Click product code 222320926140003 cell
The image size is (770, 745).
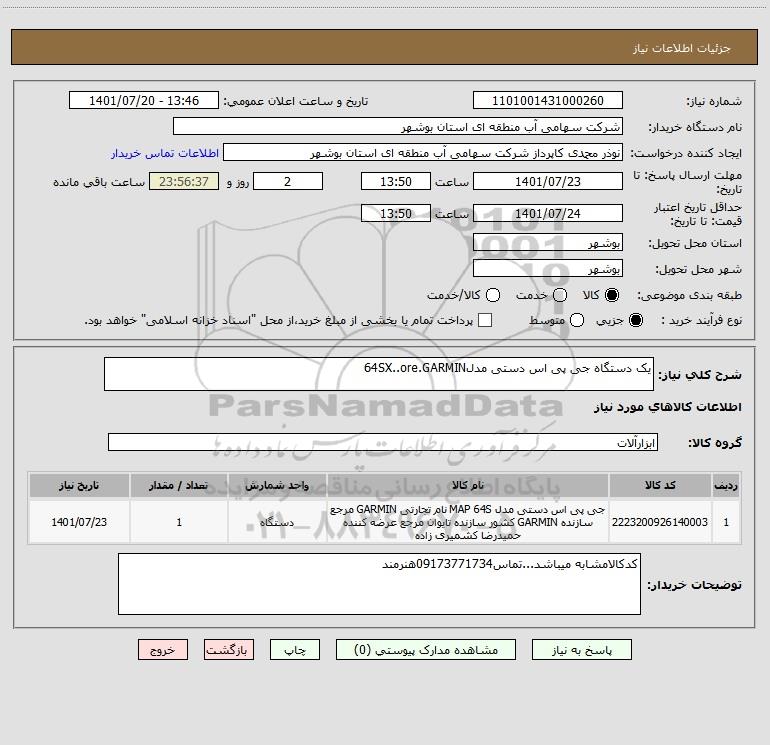[x=660, y=522]
